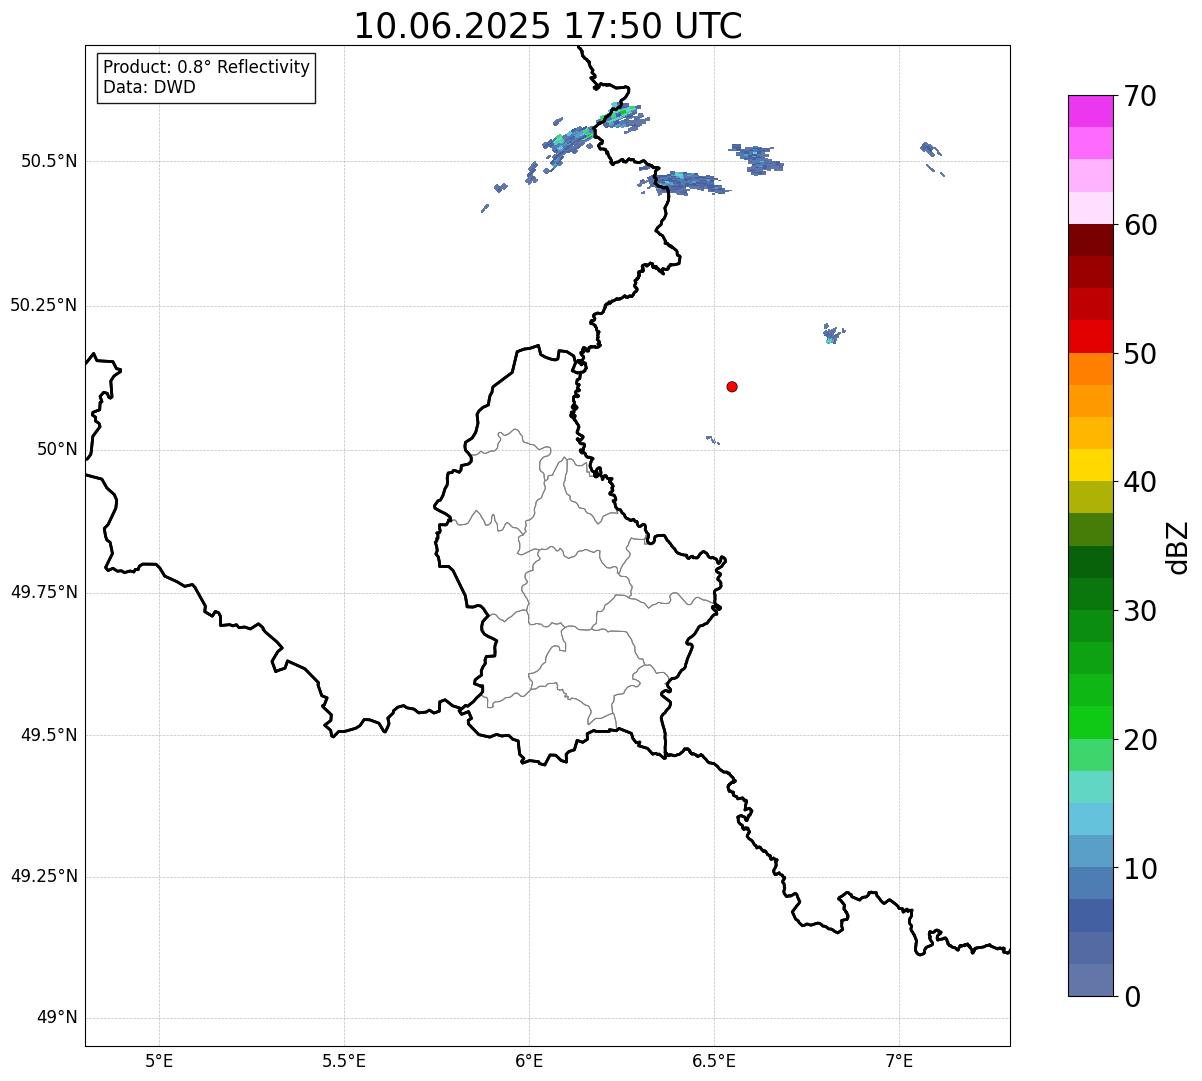Viewport: 1202px width, 1081px height.
Task: Click the radar echo near 6.4°E 50.45°N
Action: coord(686,182)
